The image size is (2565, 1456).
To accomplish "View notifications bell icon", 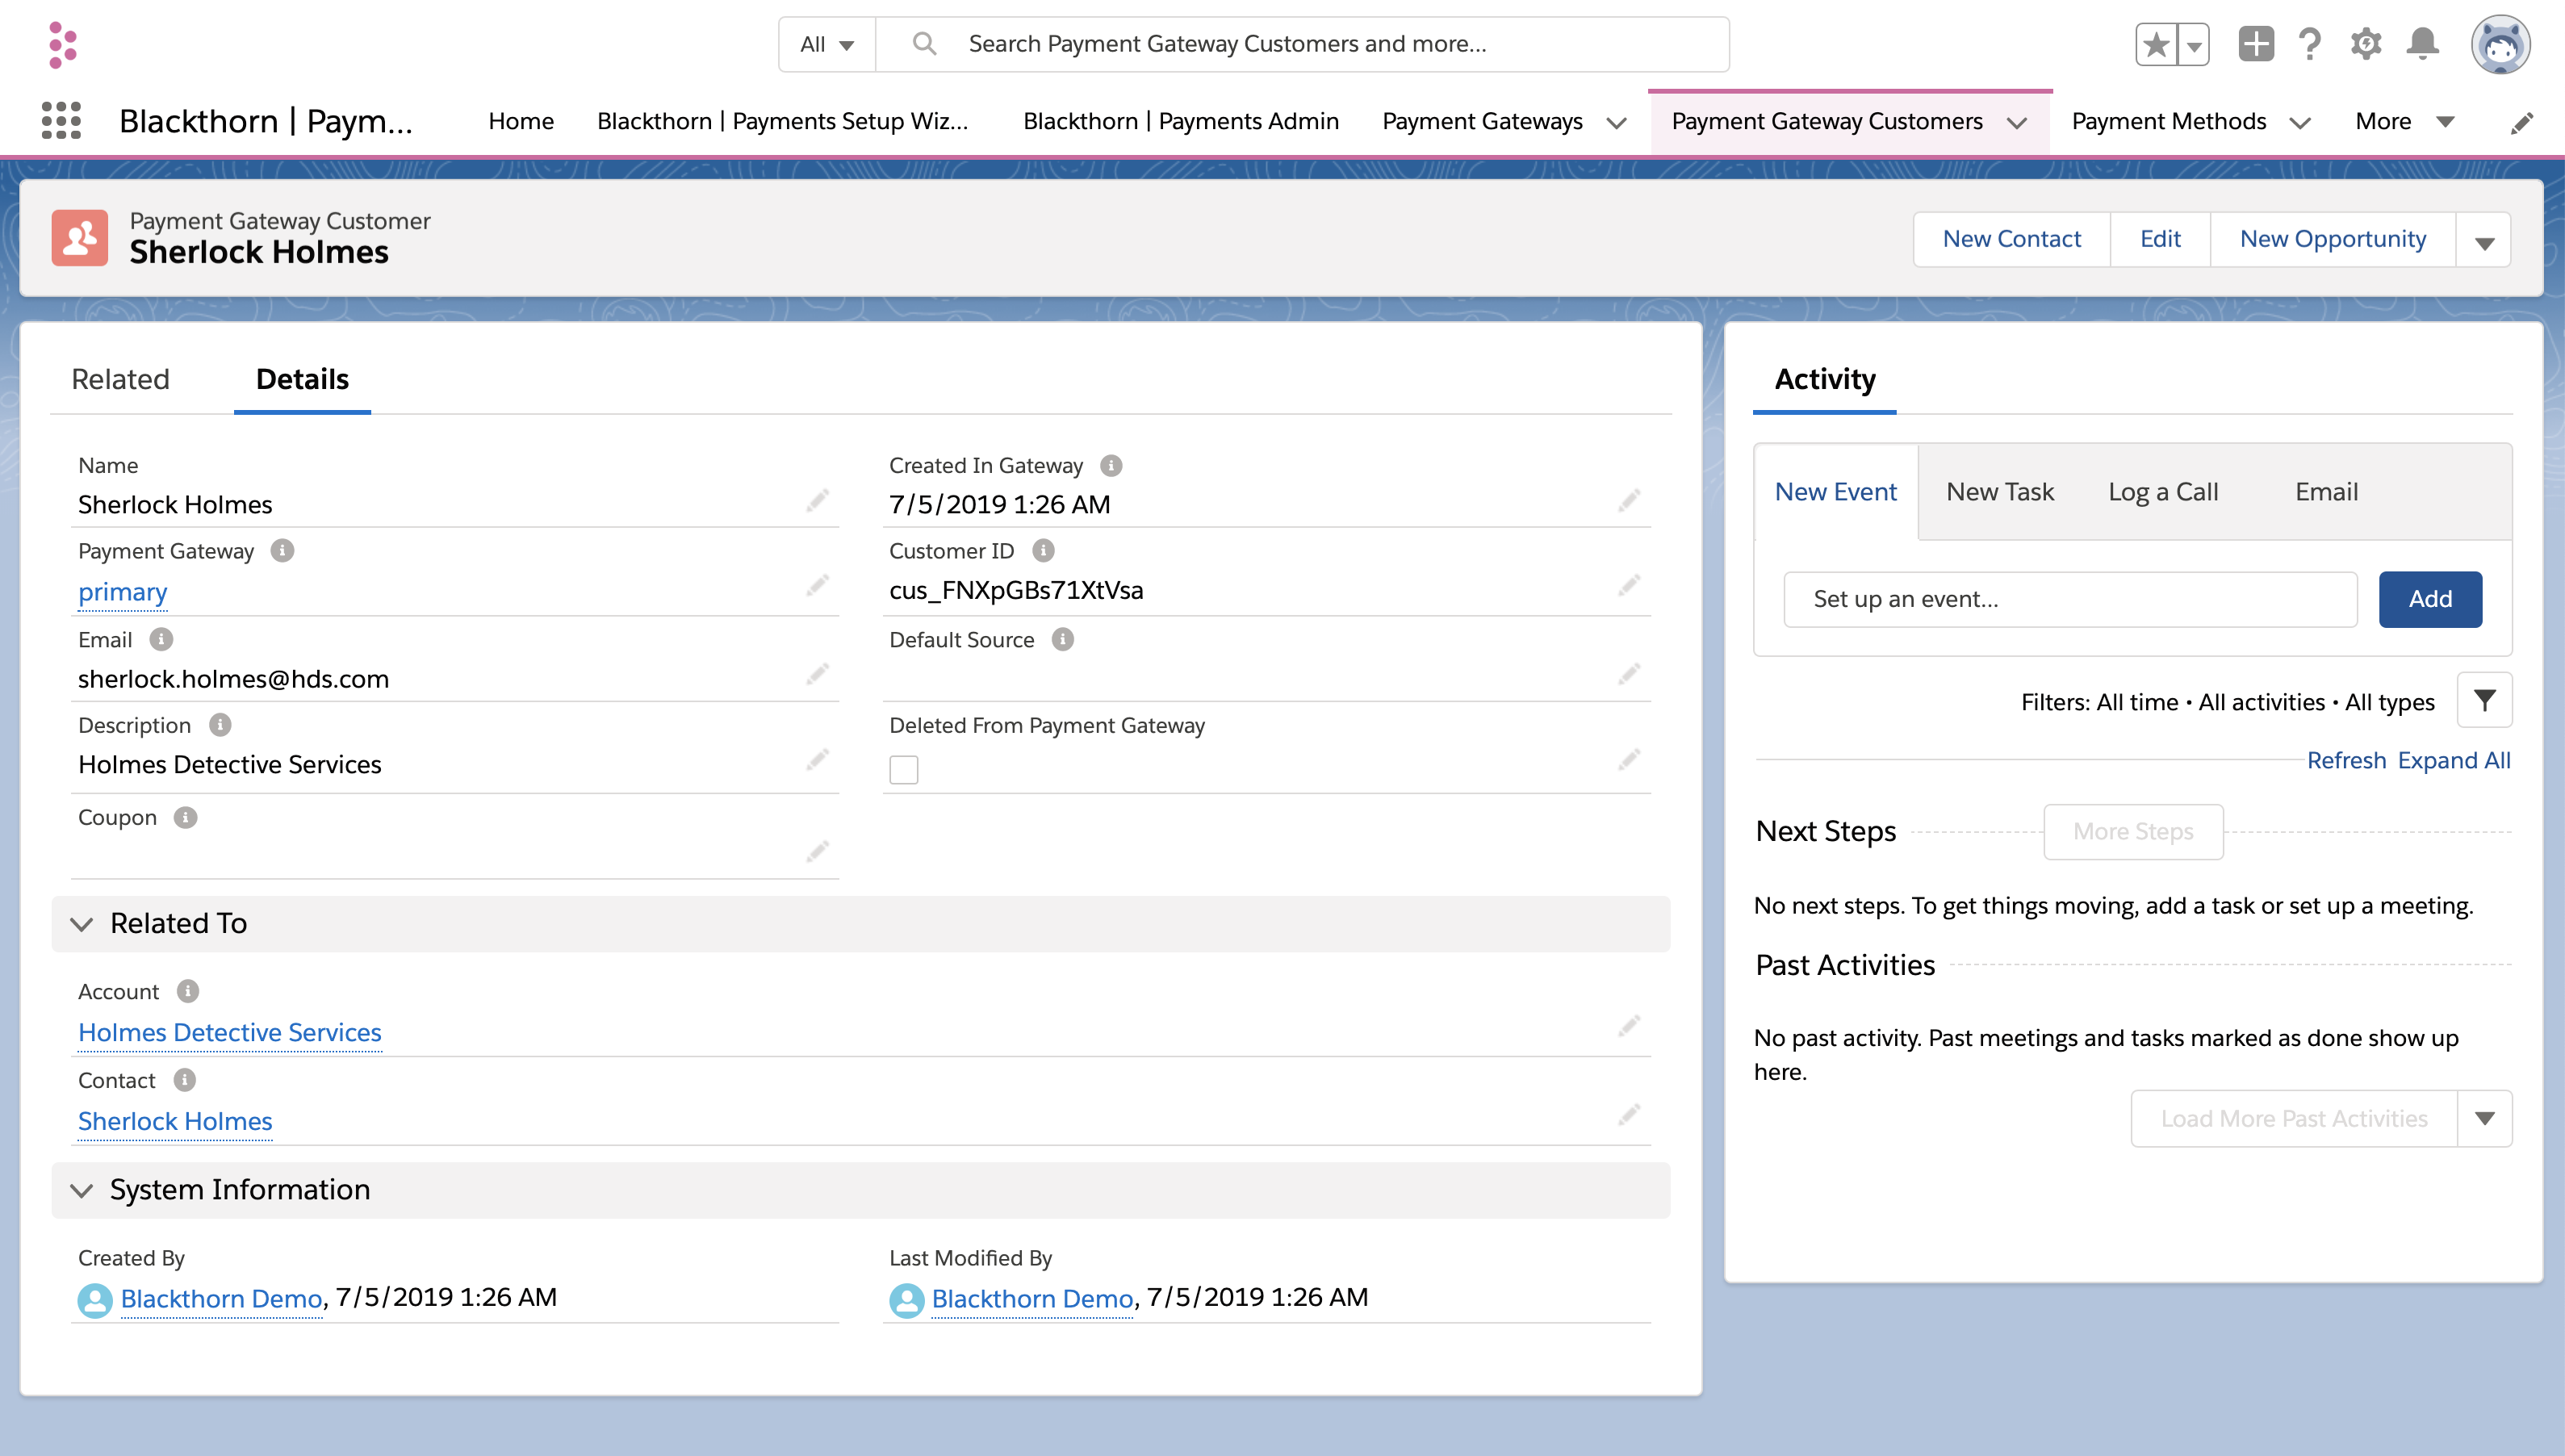I will point(2422,44).
